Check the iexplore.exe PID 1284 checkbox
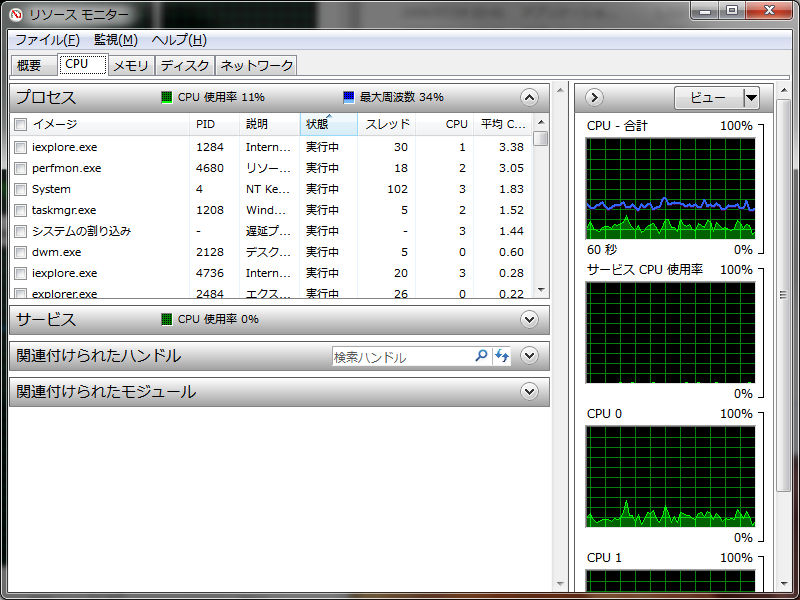This screenshot has height=600, width=800. pyautogui.click(x=20, y=147)
